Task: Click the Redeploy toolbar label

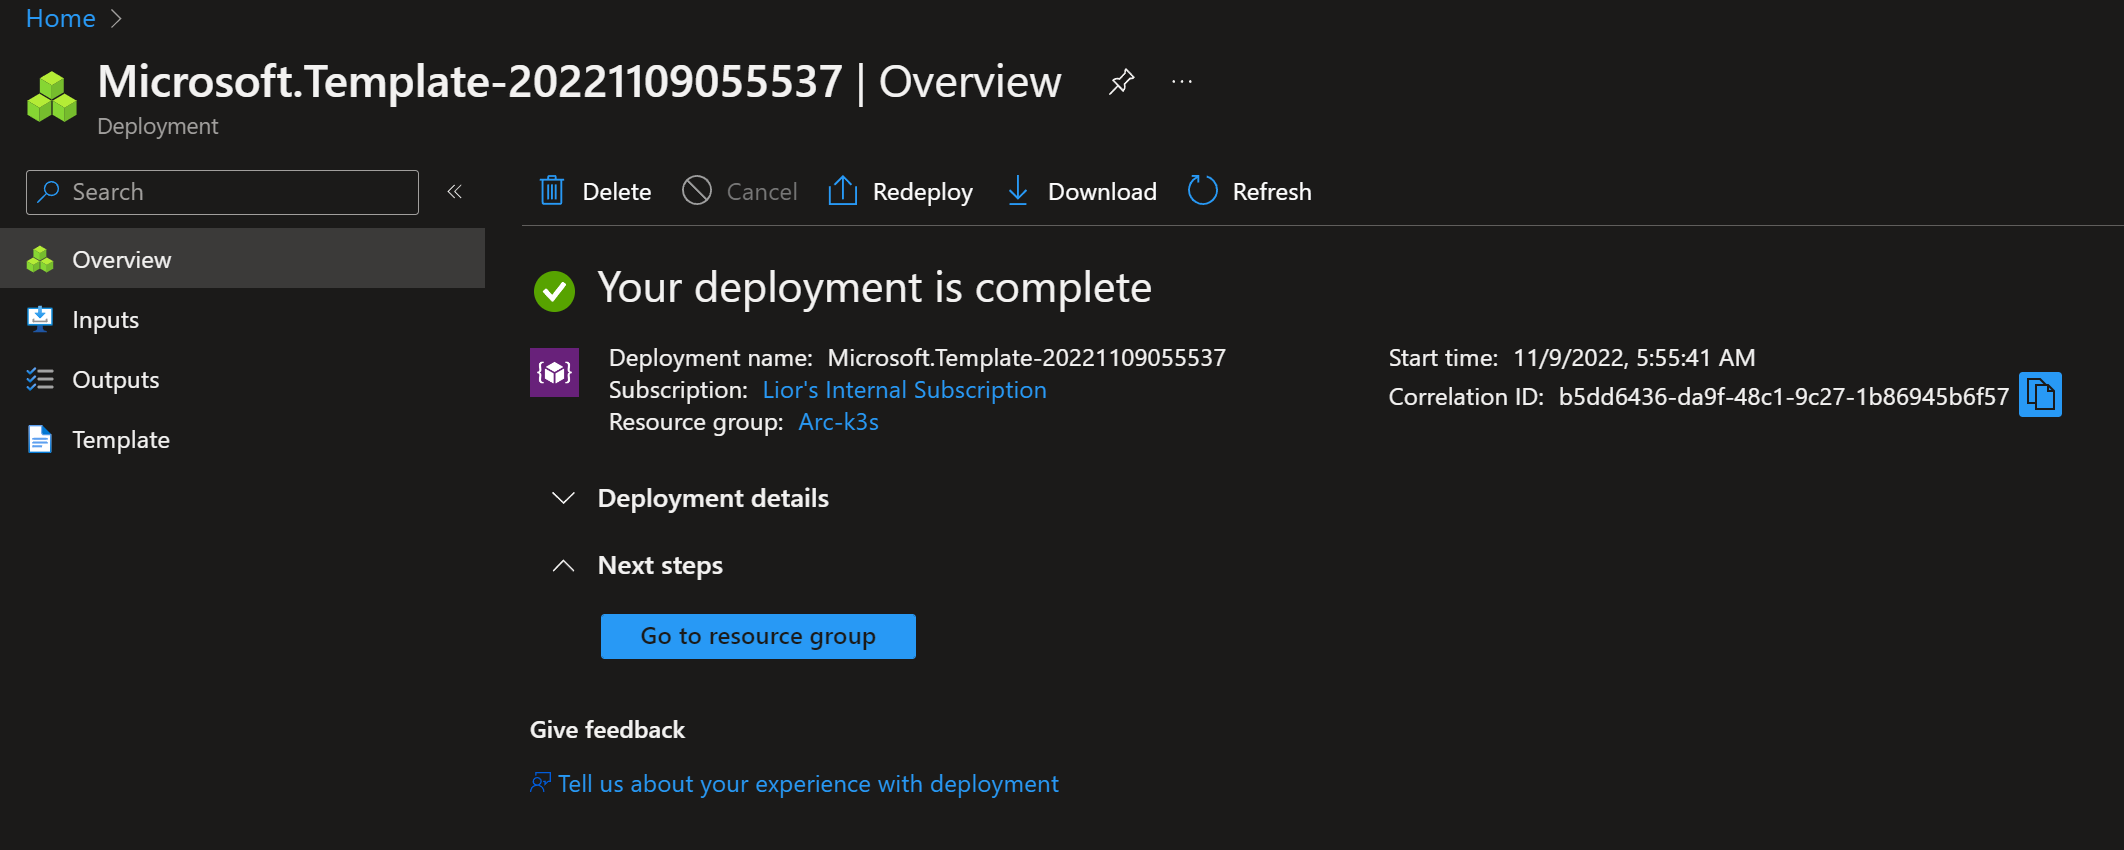Action: tap(922, 192)
